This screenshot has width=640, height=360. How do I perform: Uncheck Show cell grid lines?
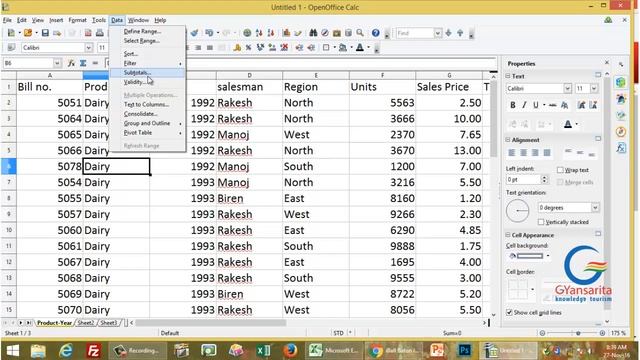coord(509,313)
